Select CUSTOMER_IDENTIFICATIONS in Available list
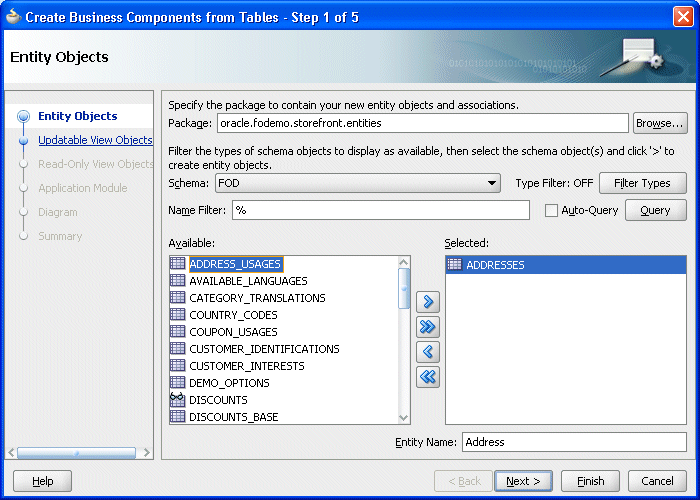700x500 pixels. [x=264, y=349]
